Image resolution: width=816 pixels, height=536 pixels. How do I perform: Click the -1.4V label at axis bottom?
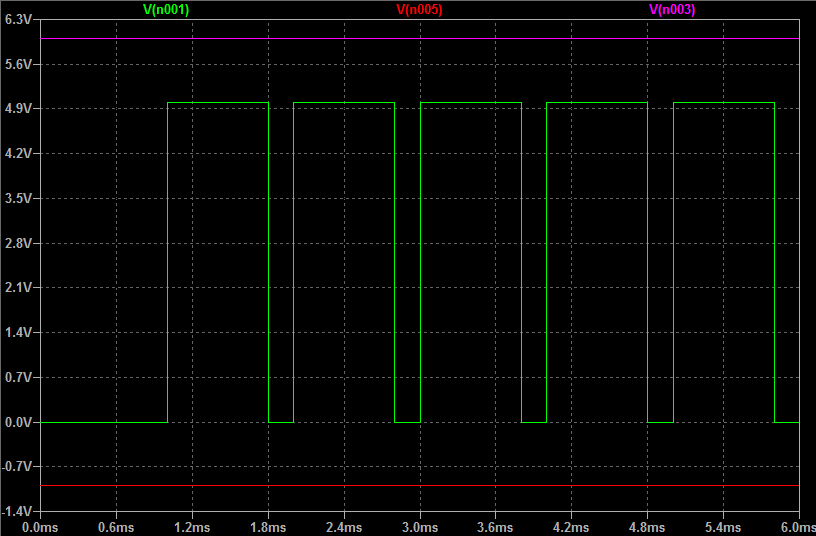click(18, 512)
